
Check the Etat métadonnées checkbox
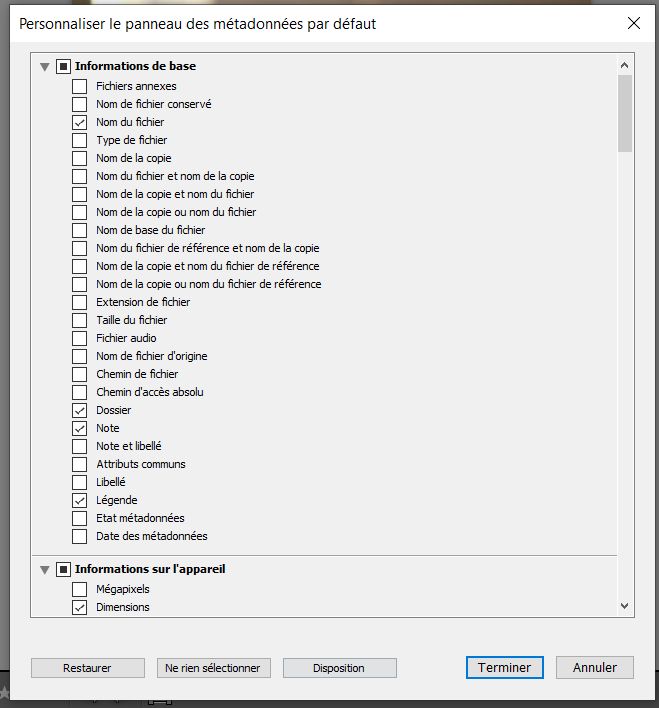[x=79, y=518]
